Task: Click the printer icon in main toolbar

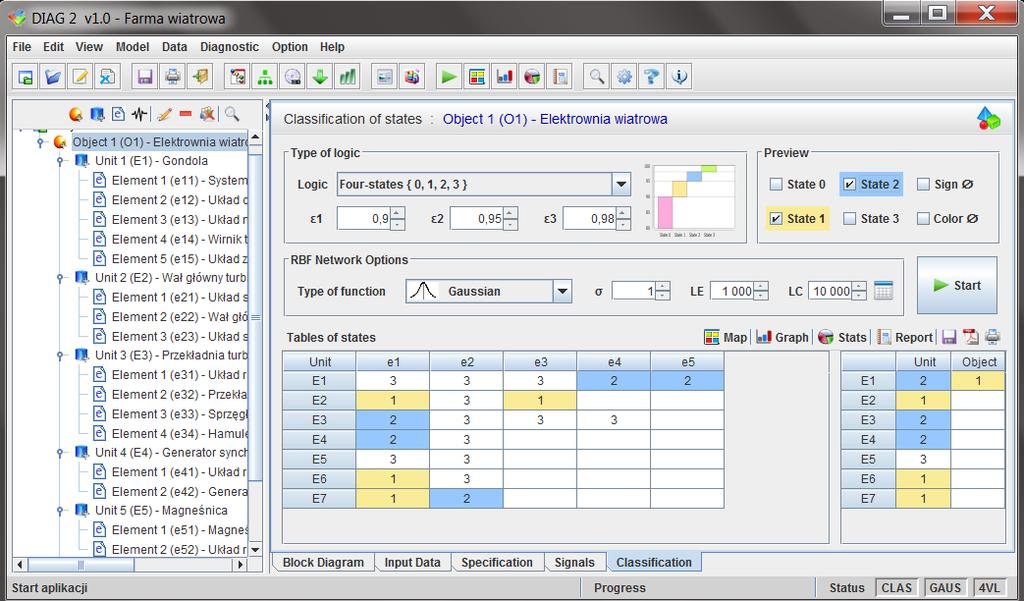Action: pyautogui.click(x=172, y=76)
